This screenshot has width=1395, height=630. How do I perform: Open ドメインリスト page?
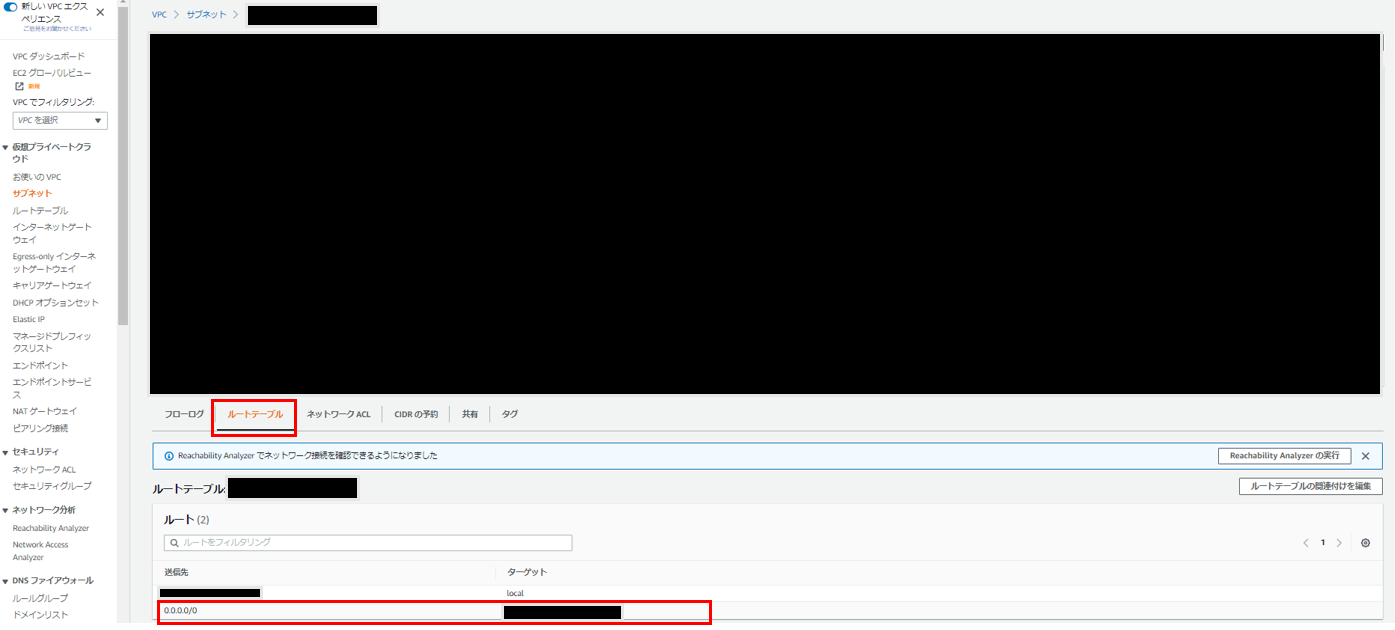pyautogui.click(x=40, y=615)
